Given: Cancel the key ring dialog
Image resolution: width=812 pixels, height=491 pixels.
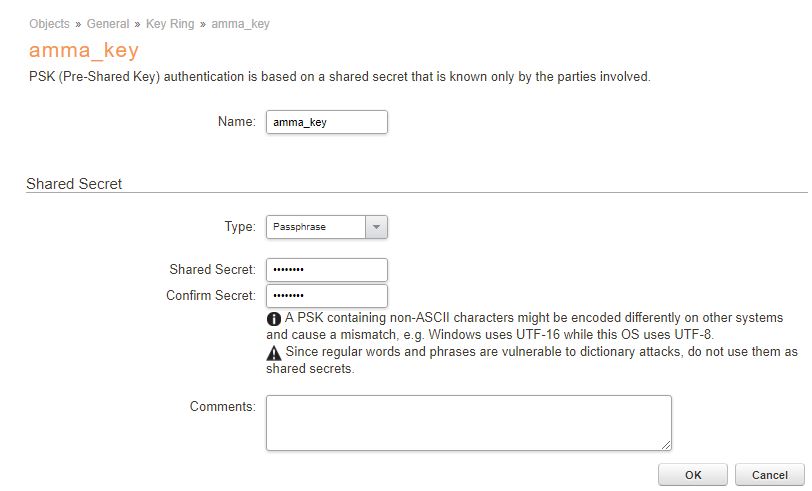Looking at the screenshot, I should coord(769,475).
